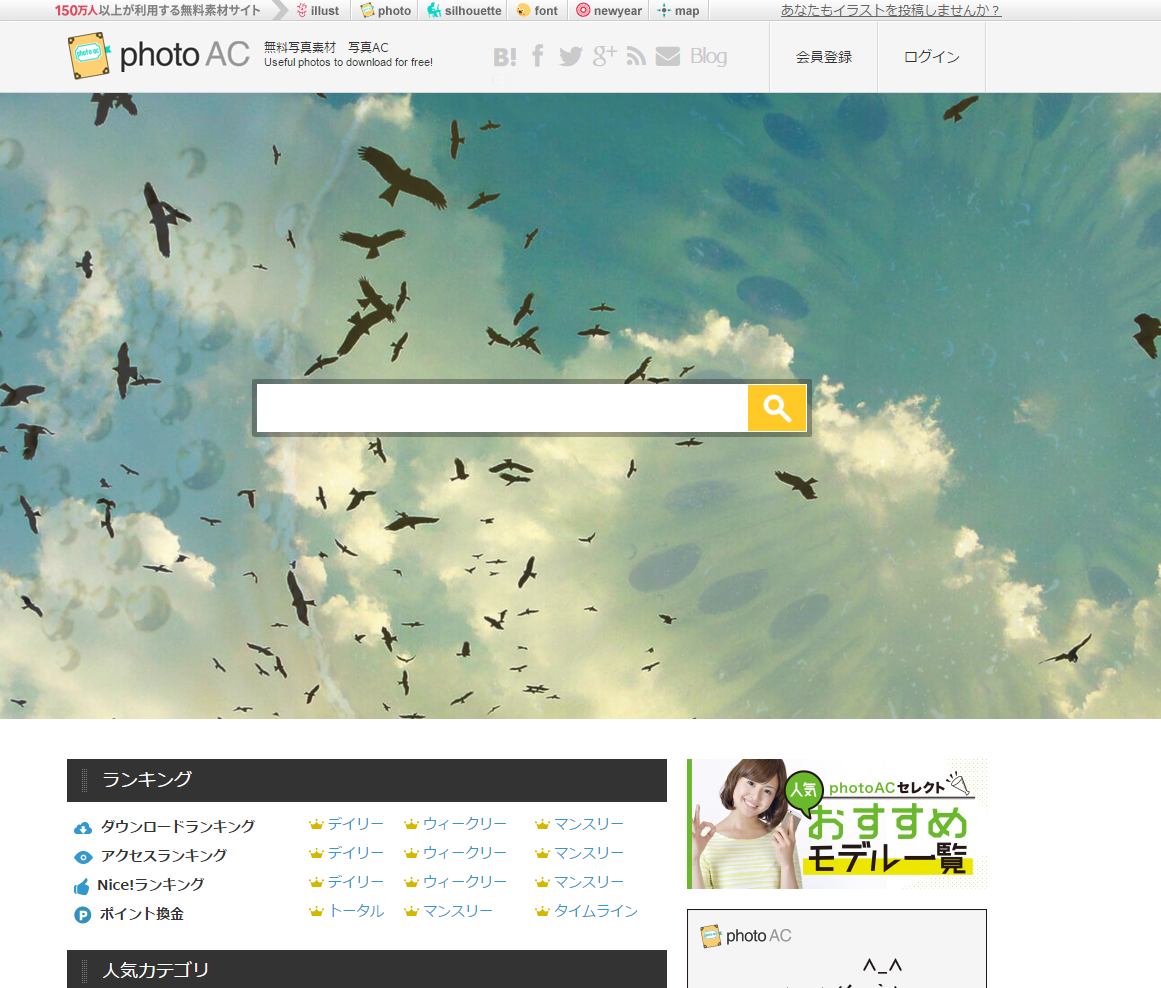Viewport: 1161px width, 988px height.
Task: Open the RSS feed icon
Action: point(636,56)
